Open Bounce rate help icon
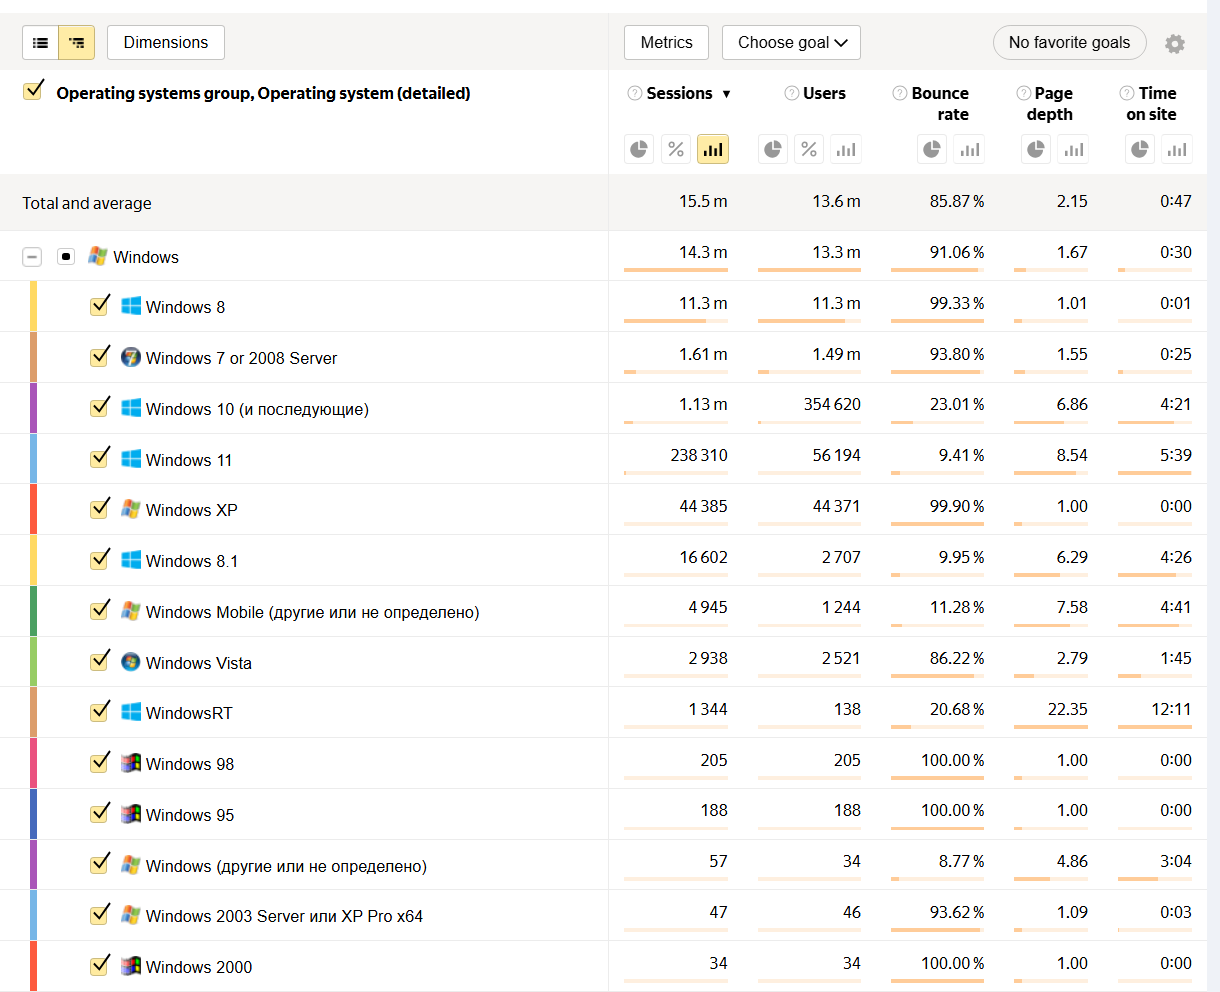The image size is (1220, 992). [x=900, y=93]
